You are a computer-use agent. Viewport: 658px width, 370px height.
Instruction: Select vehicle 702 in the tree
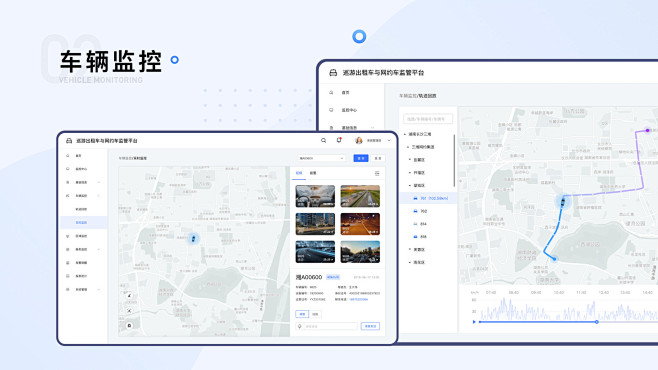point(423,211)
